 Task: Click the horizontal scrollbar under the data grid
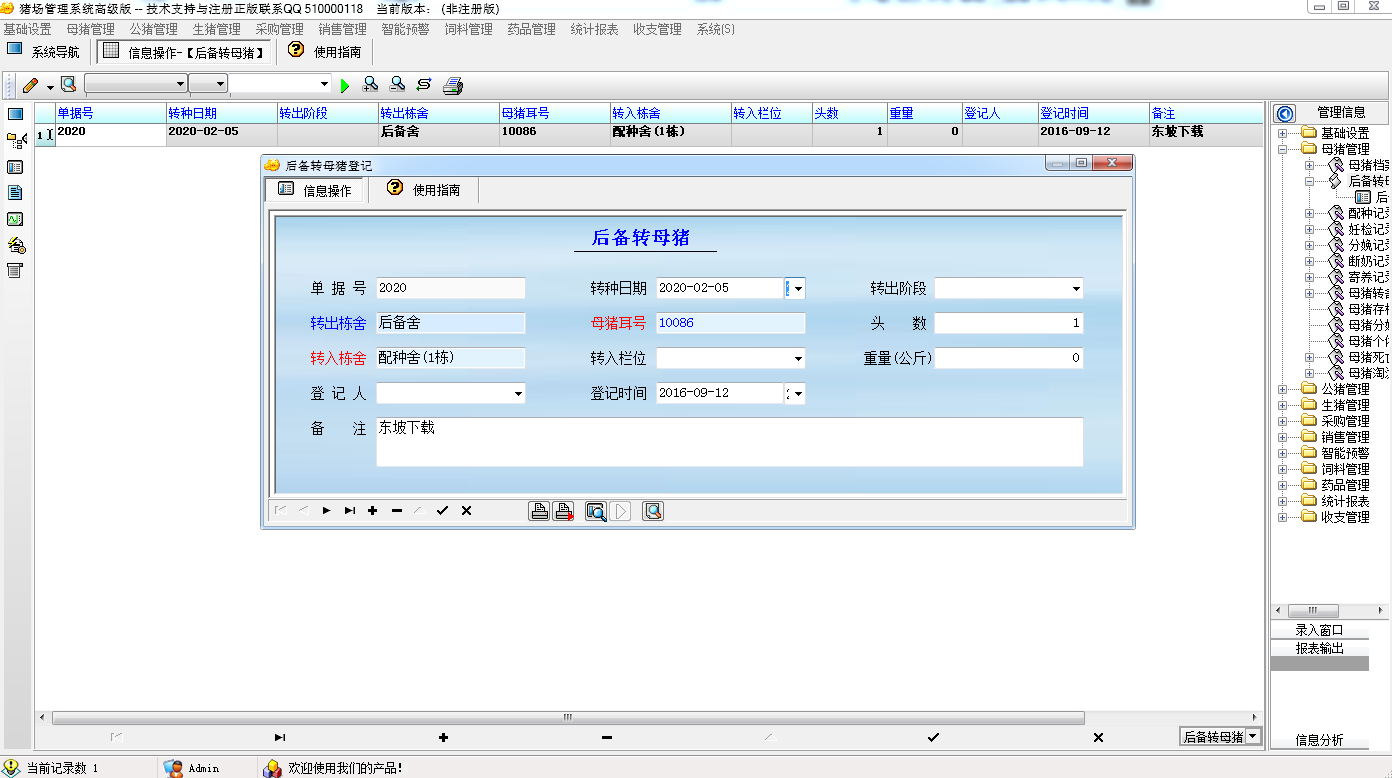click(568, 717)
